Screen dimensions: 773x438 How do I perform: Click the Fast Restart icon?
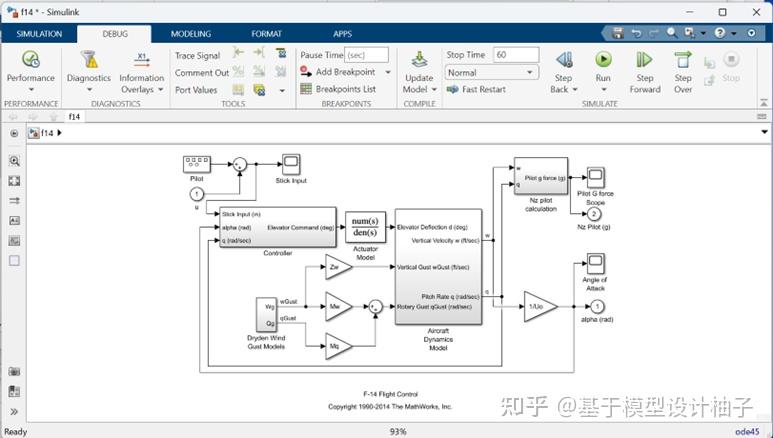click(x=452, y=89)
